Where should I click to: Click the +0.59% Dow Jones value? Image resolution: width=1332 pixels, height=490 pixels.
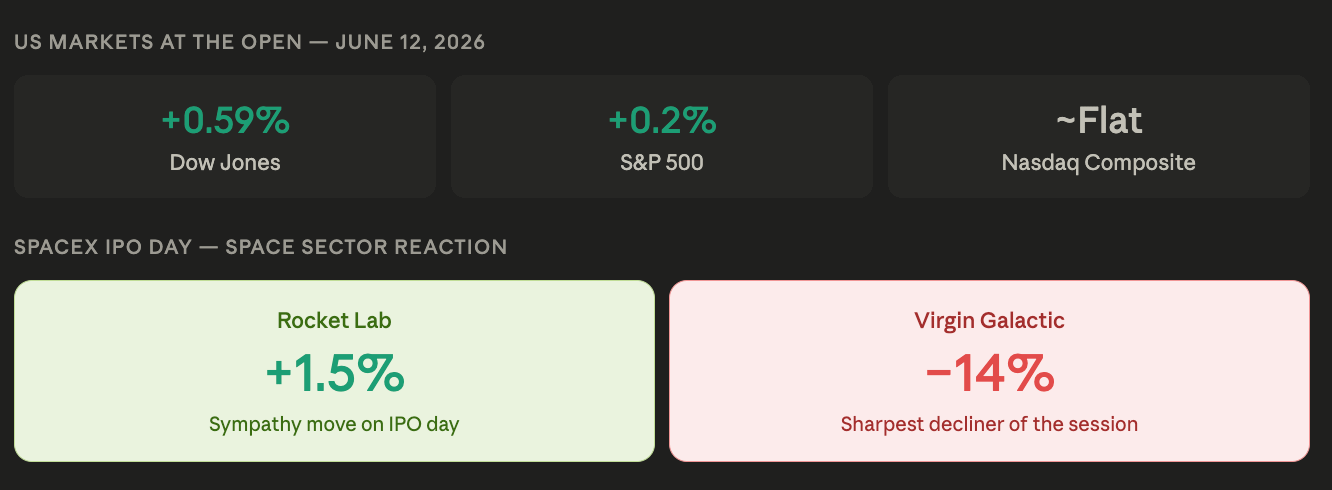coord(225,120)
